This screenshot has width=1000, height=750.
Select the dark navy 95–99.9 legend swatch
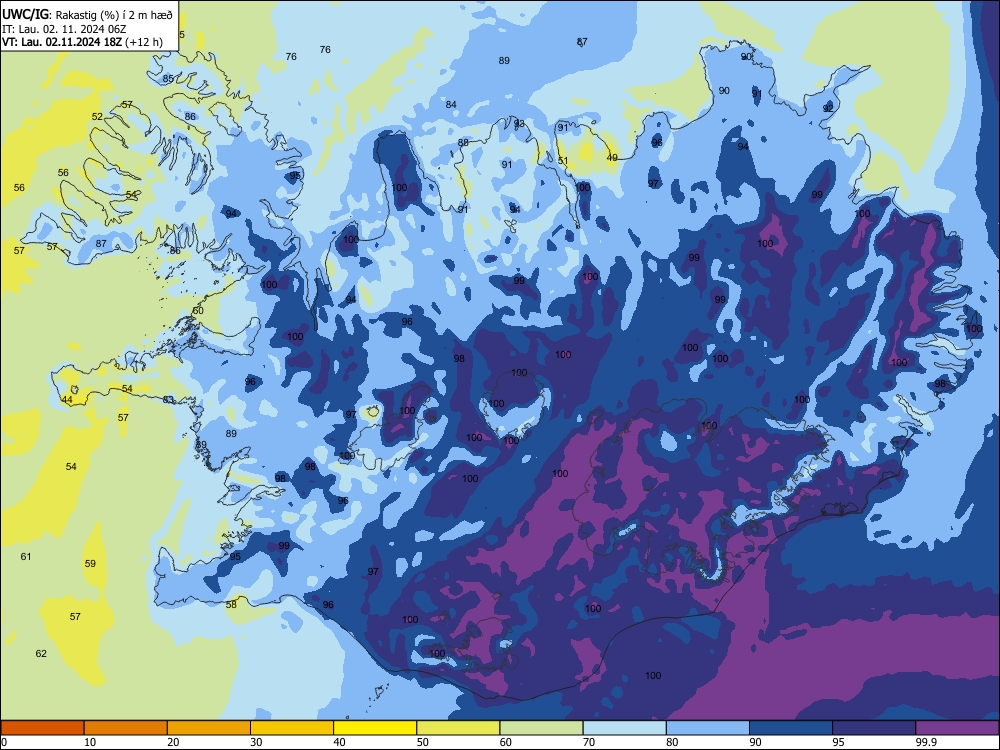(874, 728)
